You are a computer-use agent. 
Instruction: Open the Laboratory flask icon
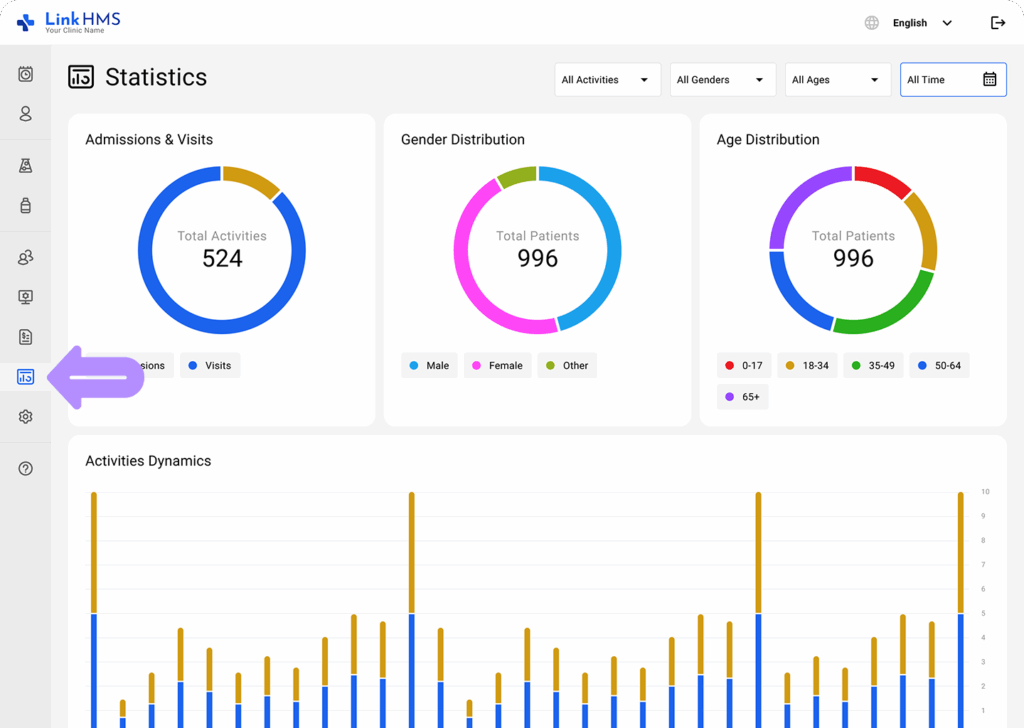coord(24,165)
